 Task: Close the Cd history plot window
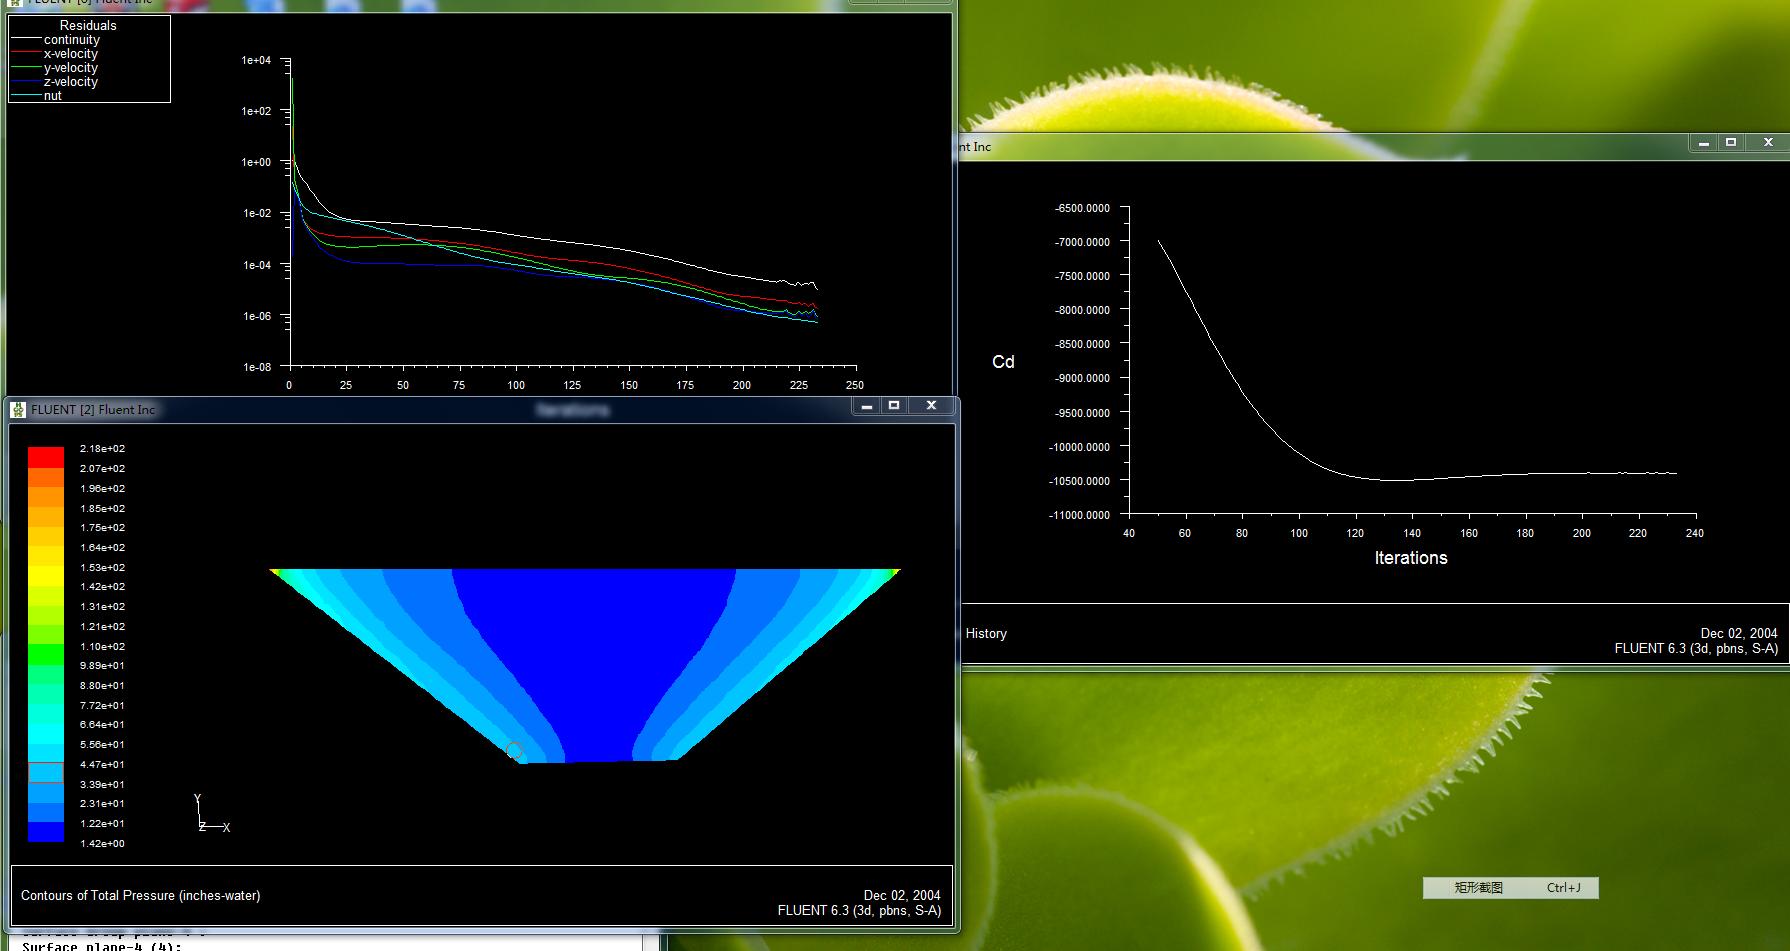(1768, 143)
